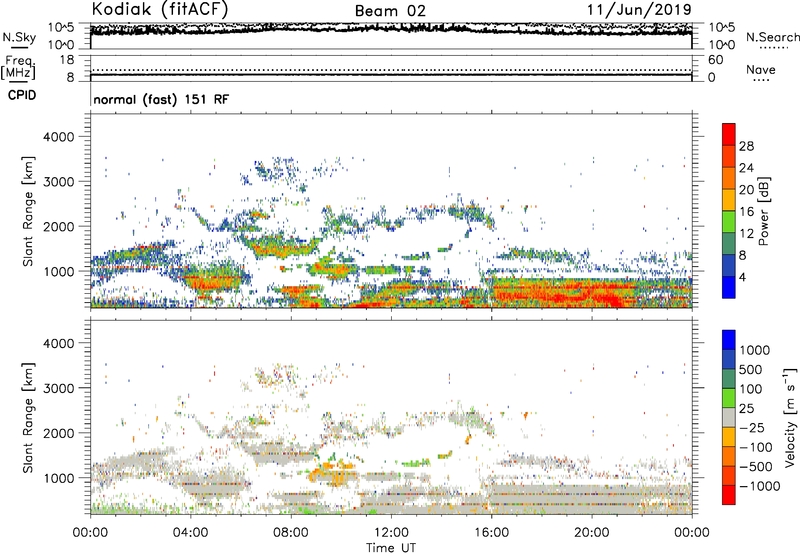Screen dimensions: 800x554
Task: Click the "N.Search" legend label
Action: [772, 37]
